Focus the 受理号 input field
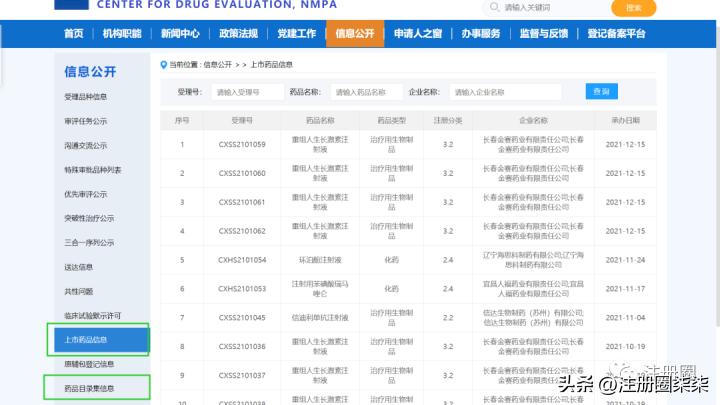Image resolution: width=720 pixels, height=405 pixels. point(247,92)
